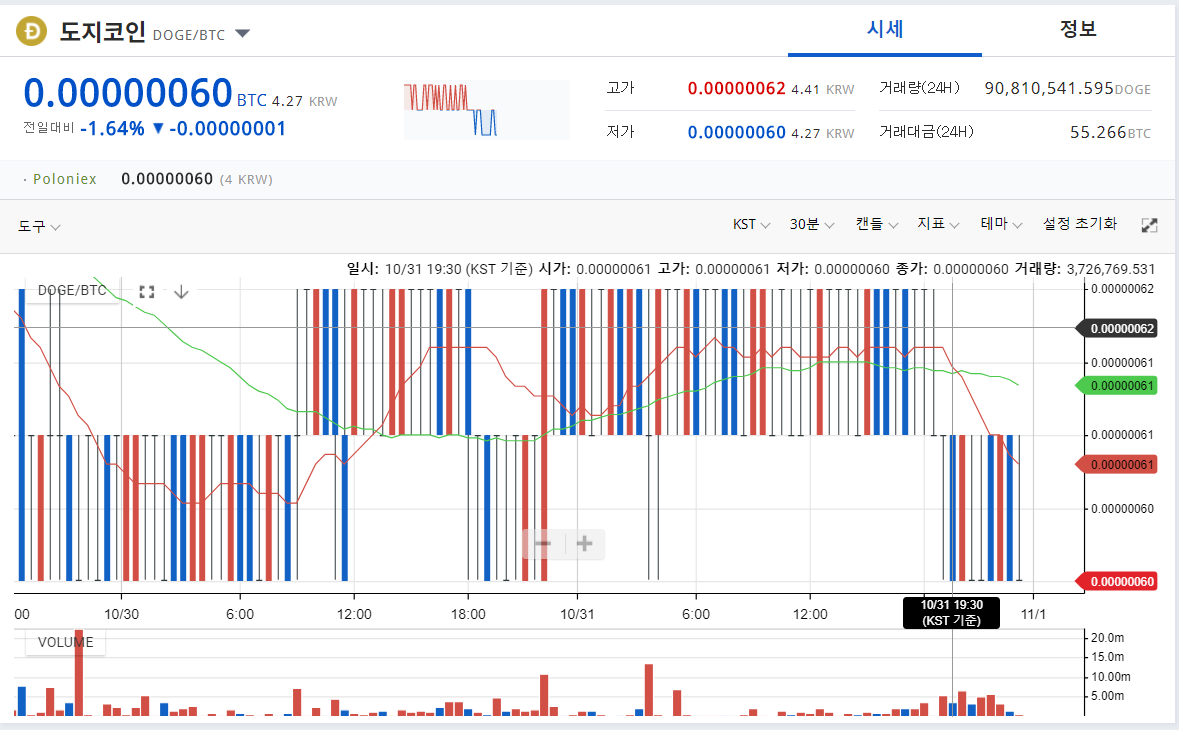The width and height of the screenshot is (1179, 730).
Task: Open the 캔들 chart type dropdown
Action: click(876, 224)
